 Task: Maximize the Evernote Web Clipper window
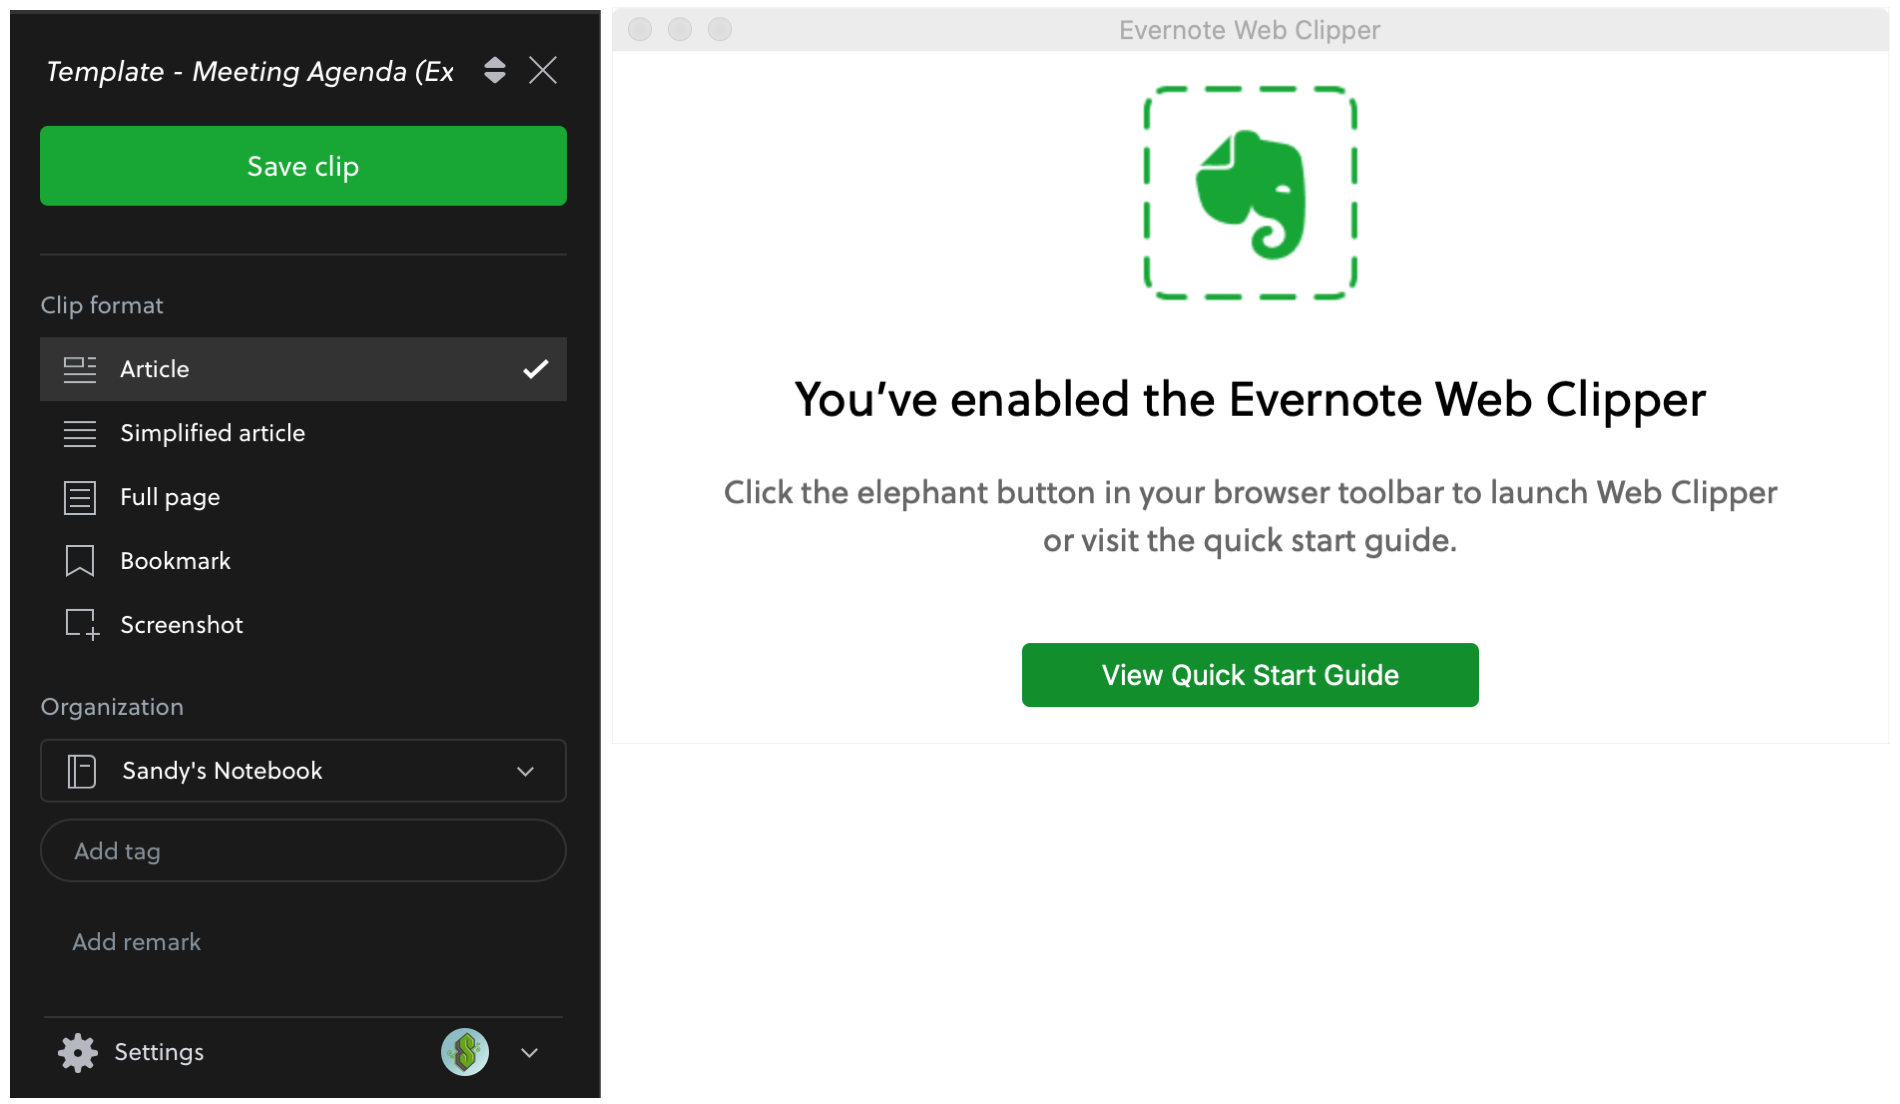720,30
